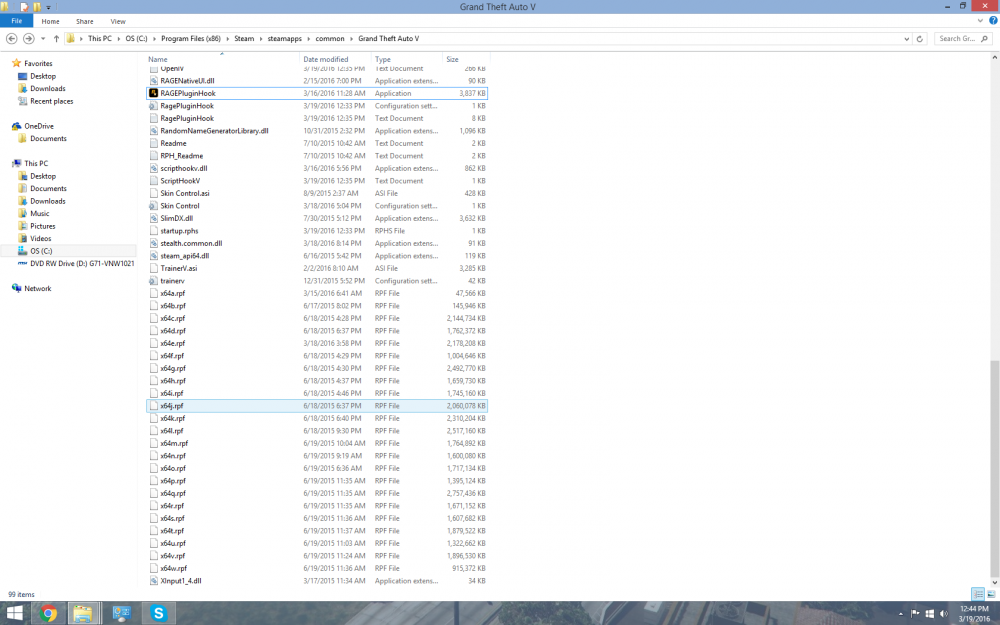Open the volume speaker icon in tray

pyautogui.click(x=943, y=613)
